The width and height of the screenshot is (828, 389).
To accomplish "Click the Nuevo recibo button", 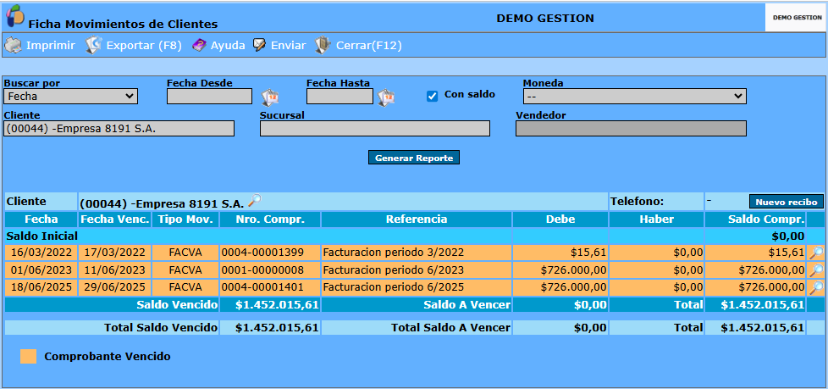I will [786, 202].
